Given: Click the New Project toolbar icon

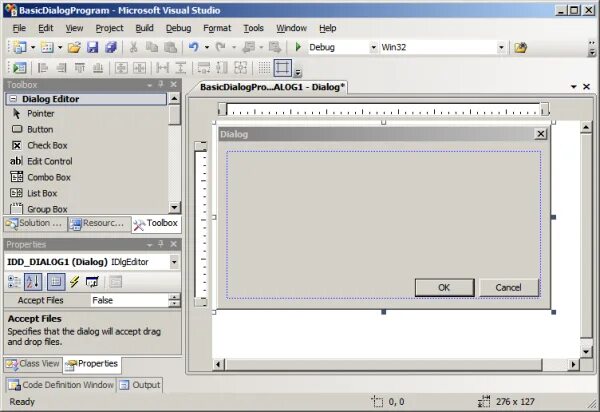Looking at the screenshot, I should point(20,47).
